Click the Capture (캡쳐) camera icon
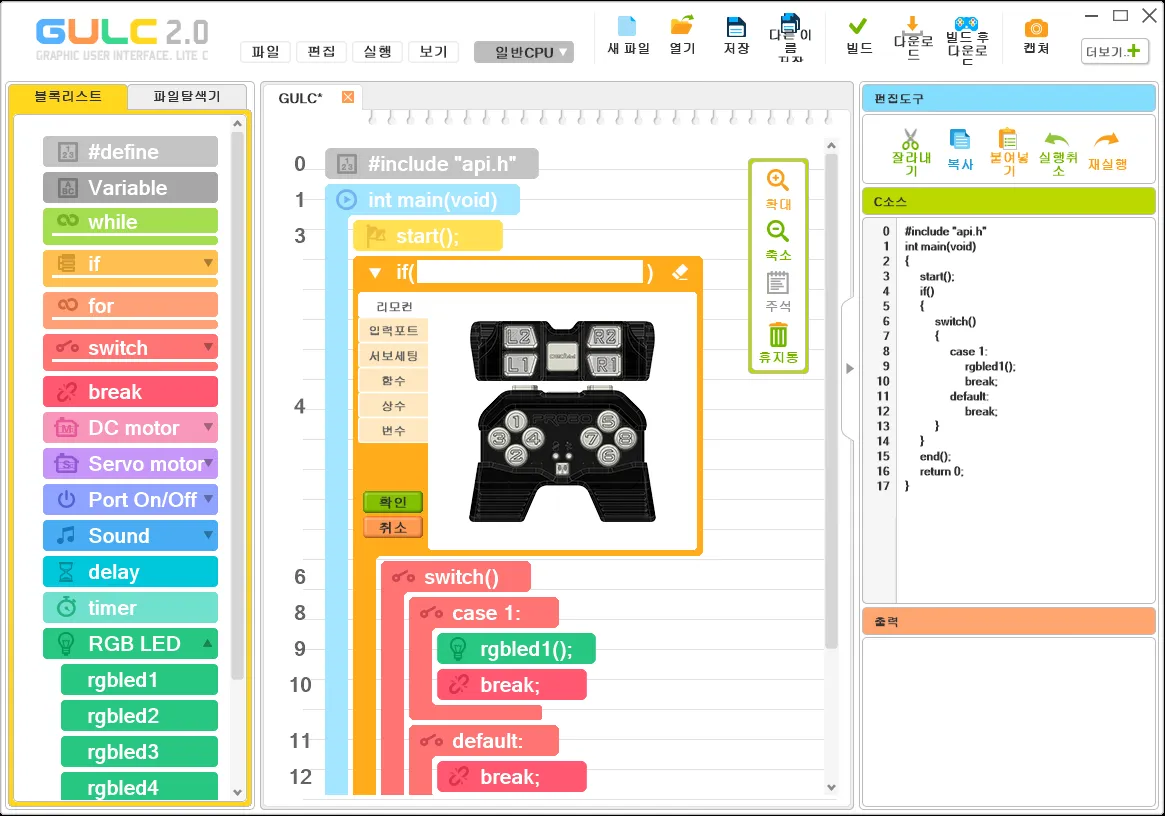 click(1036, 28)
